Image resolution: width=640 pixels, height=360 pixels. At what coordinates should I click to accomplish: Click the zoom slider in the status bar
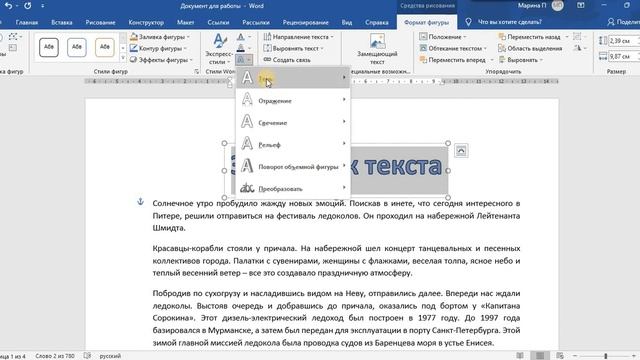[x=606, y=356]
